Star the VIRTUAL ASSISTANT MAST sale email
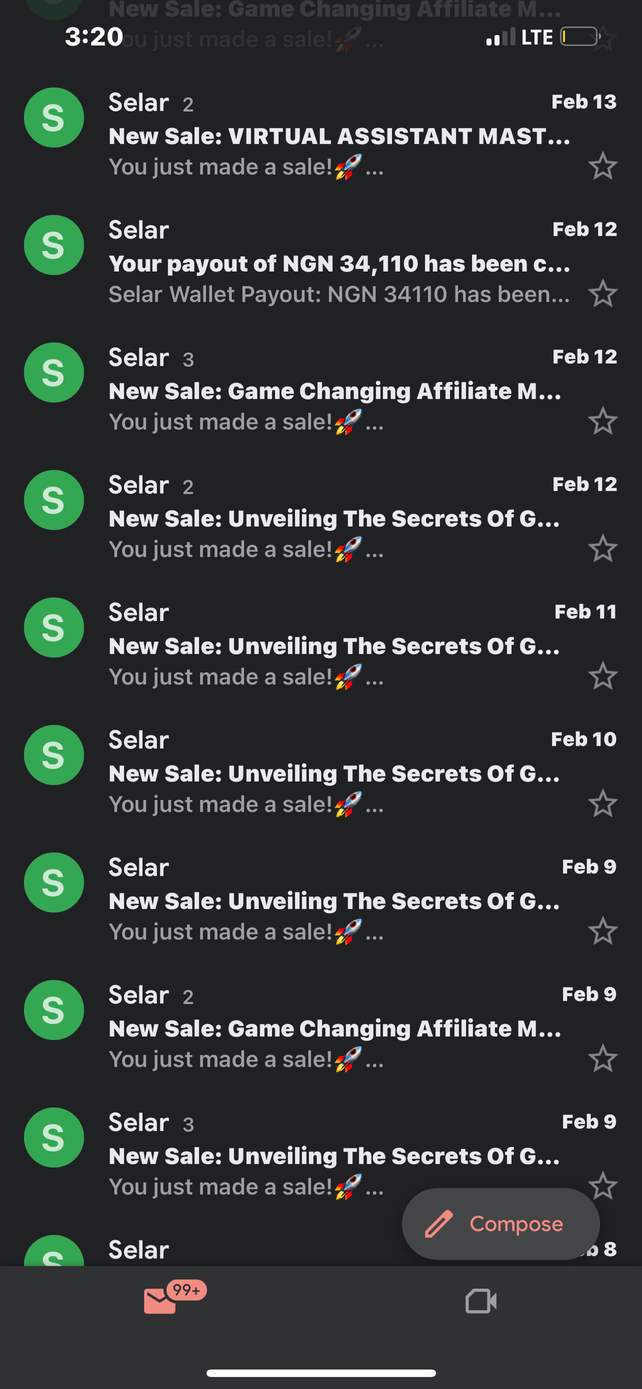 [602, 166]
